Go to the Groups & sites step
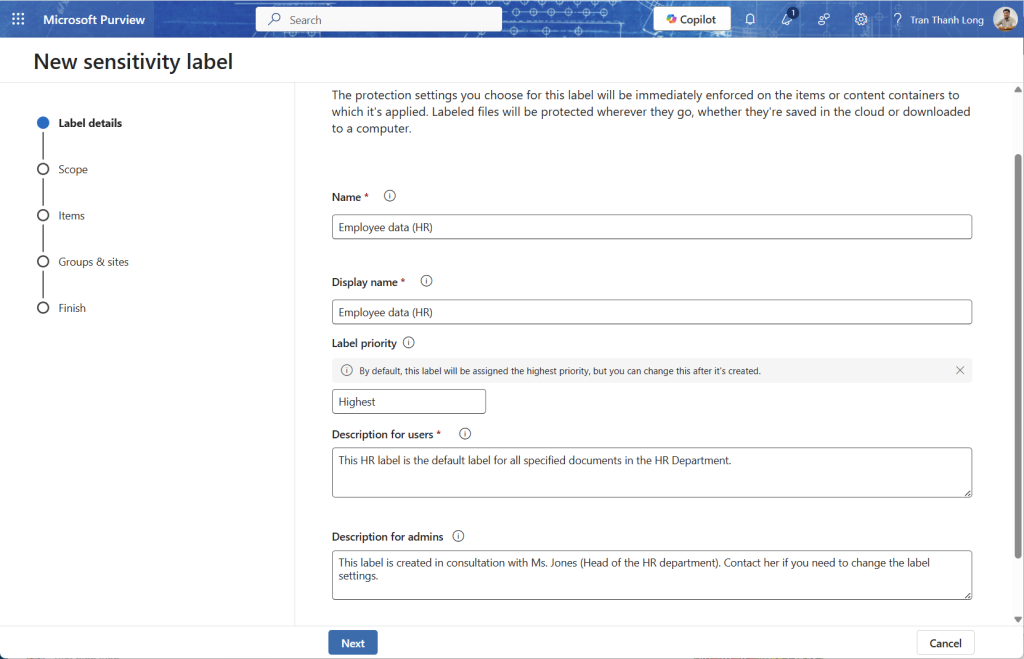Screen dimensions: 1024x659 [93, 262]
